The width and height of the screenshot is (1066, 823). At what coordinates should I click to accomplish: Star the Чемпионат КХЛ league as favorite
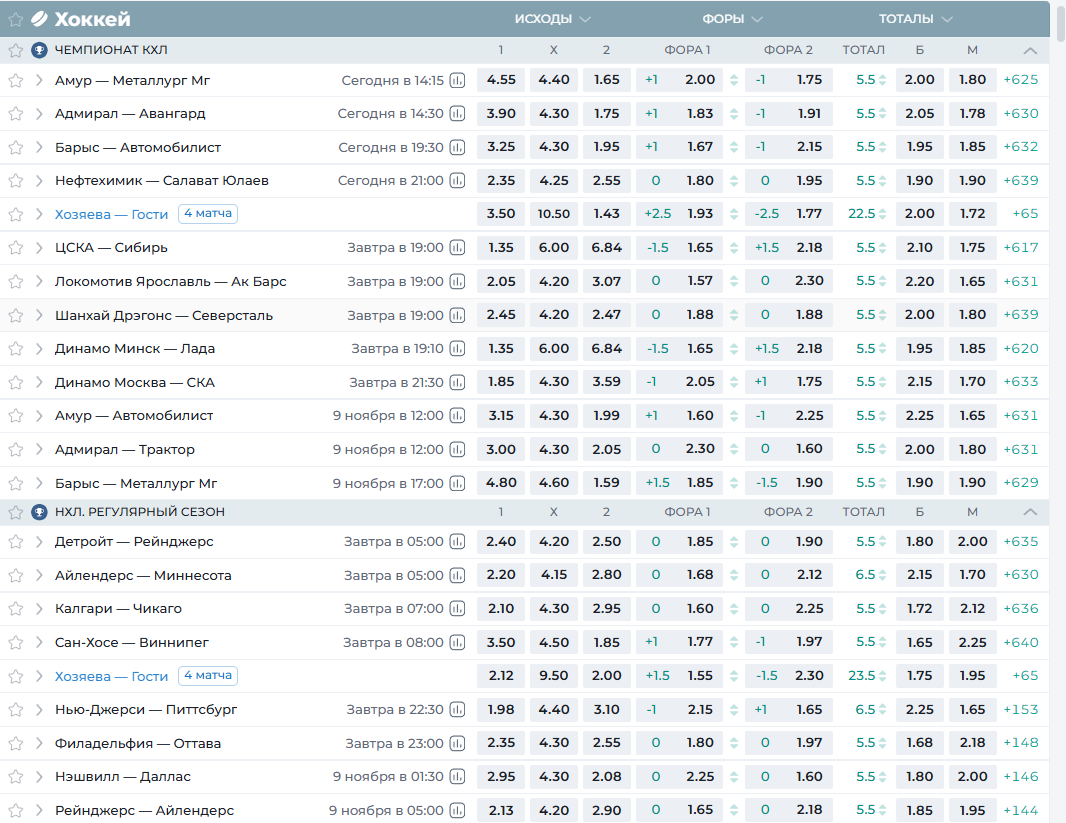pyautogui.click(x=15, y=50)
